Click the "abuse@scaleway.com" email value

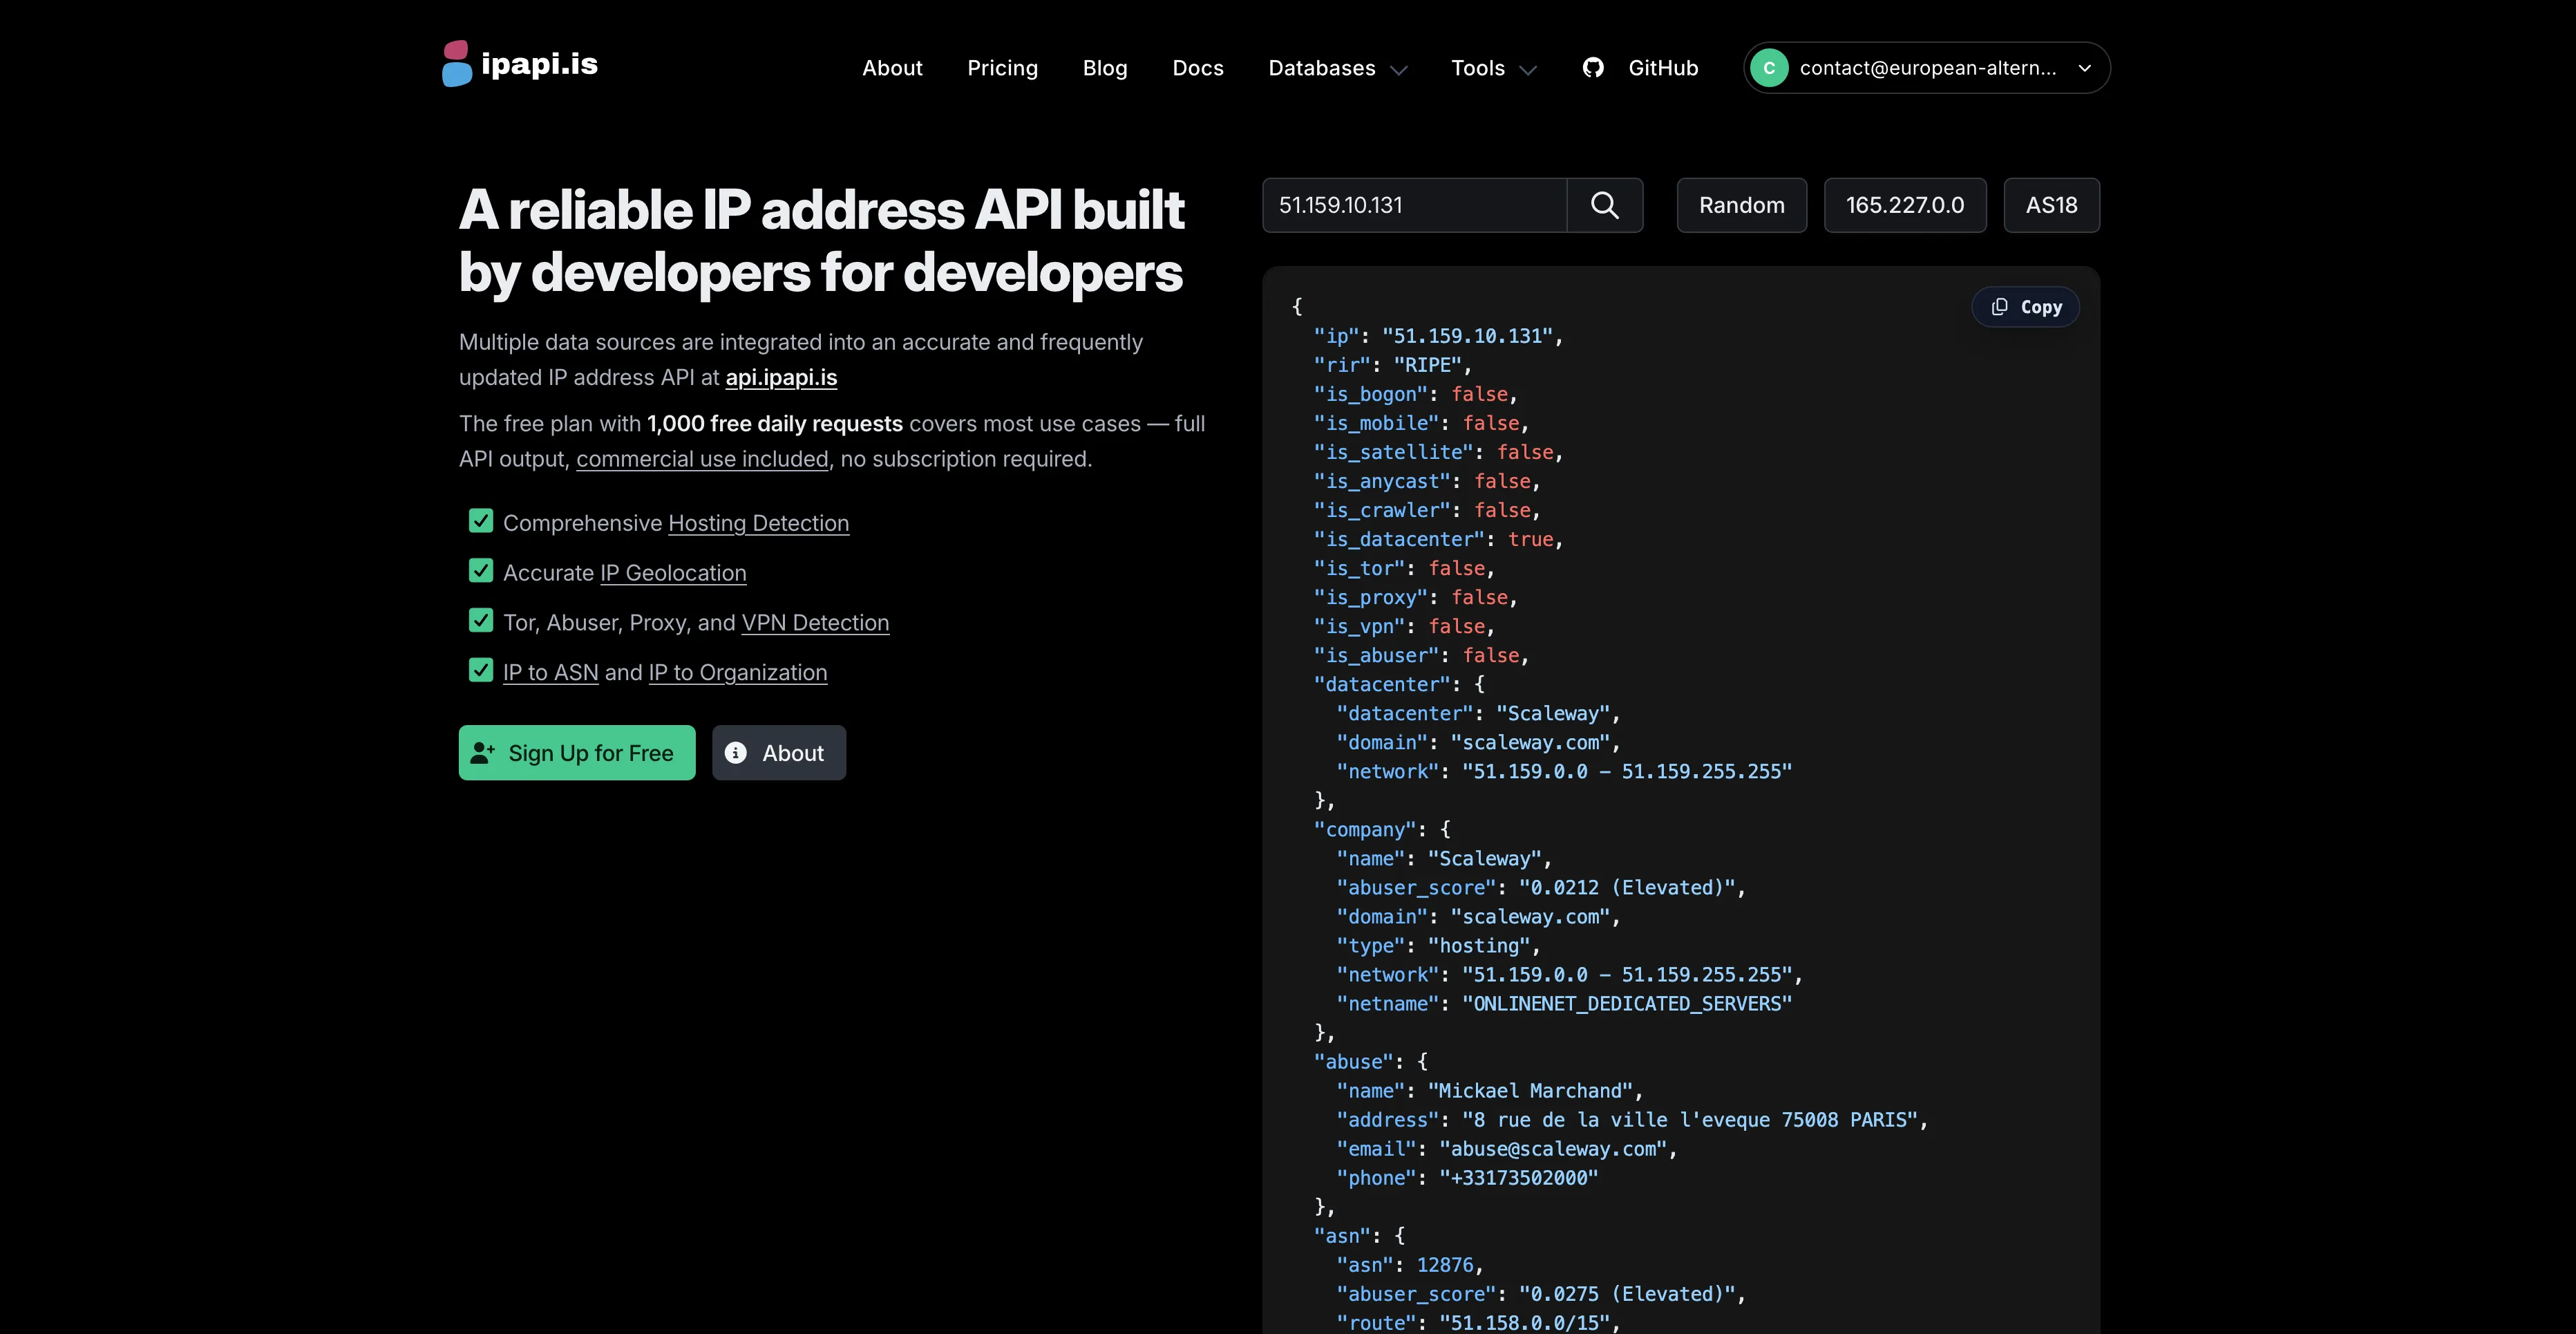(1552, 1149)
